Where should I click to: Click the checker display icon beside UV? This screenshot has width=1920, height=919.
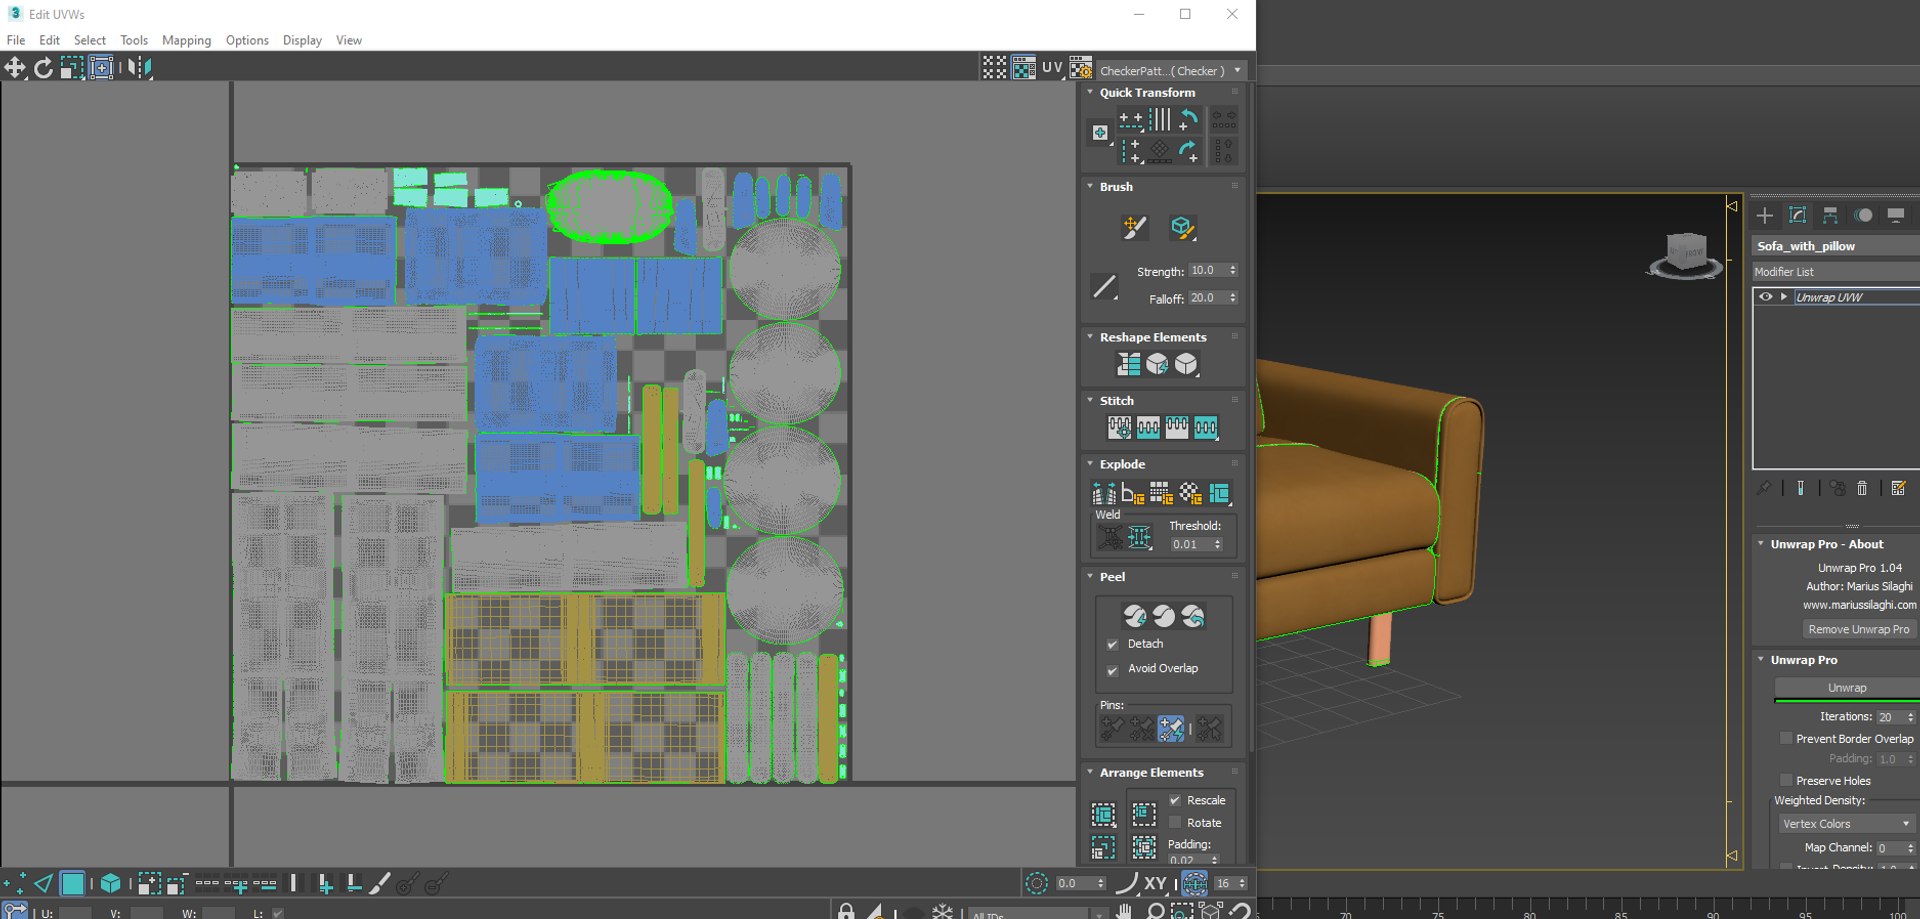click(1024, 67)
